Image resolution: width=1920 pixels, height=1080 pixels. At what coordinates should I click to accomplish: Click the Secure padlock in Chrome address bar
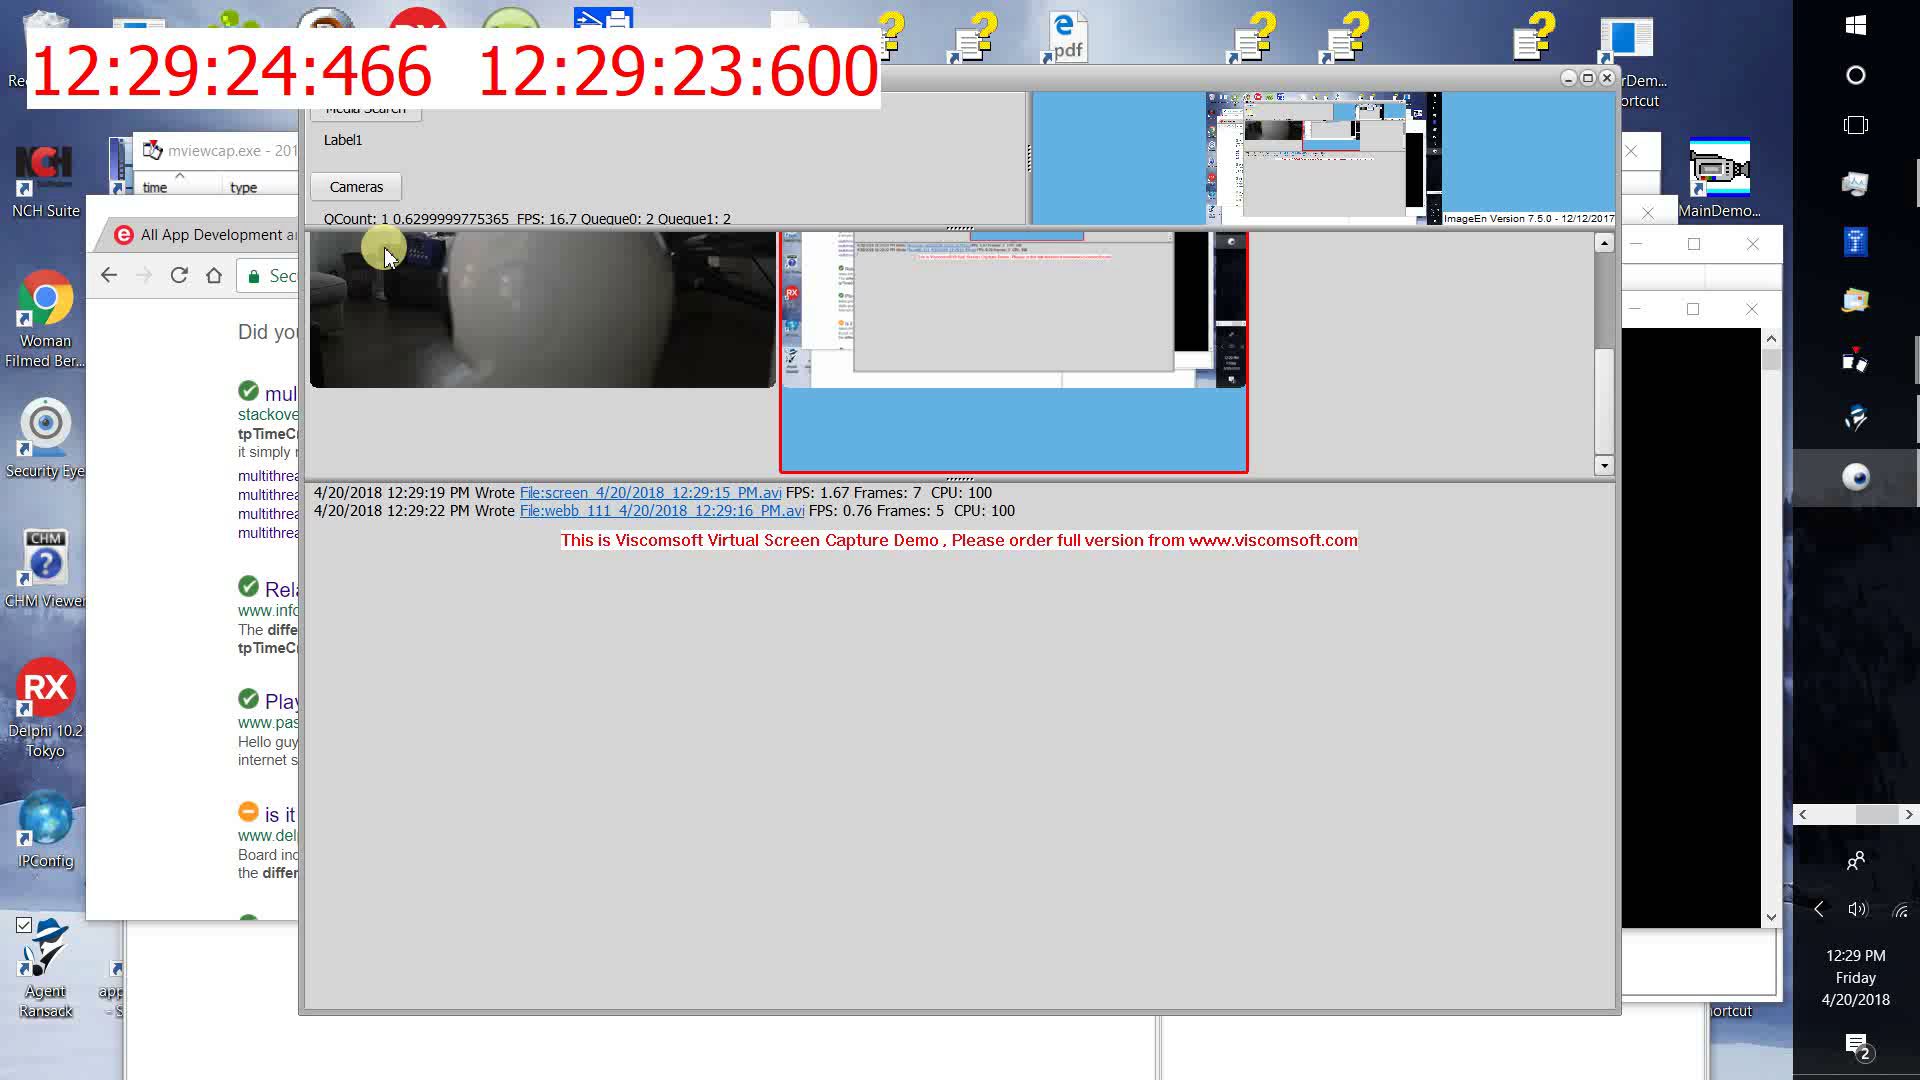click(254, 276)
